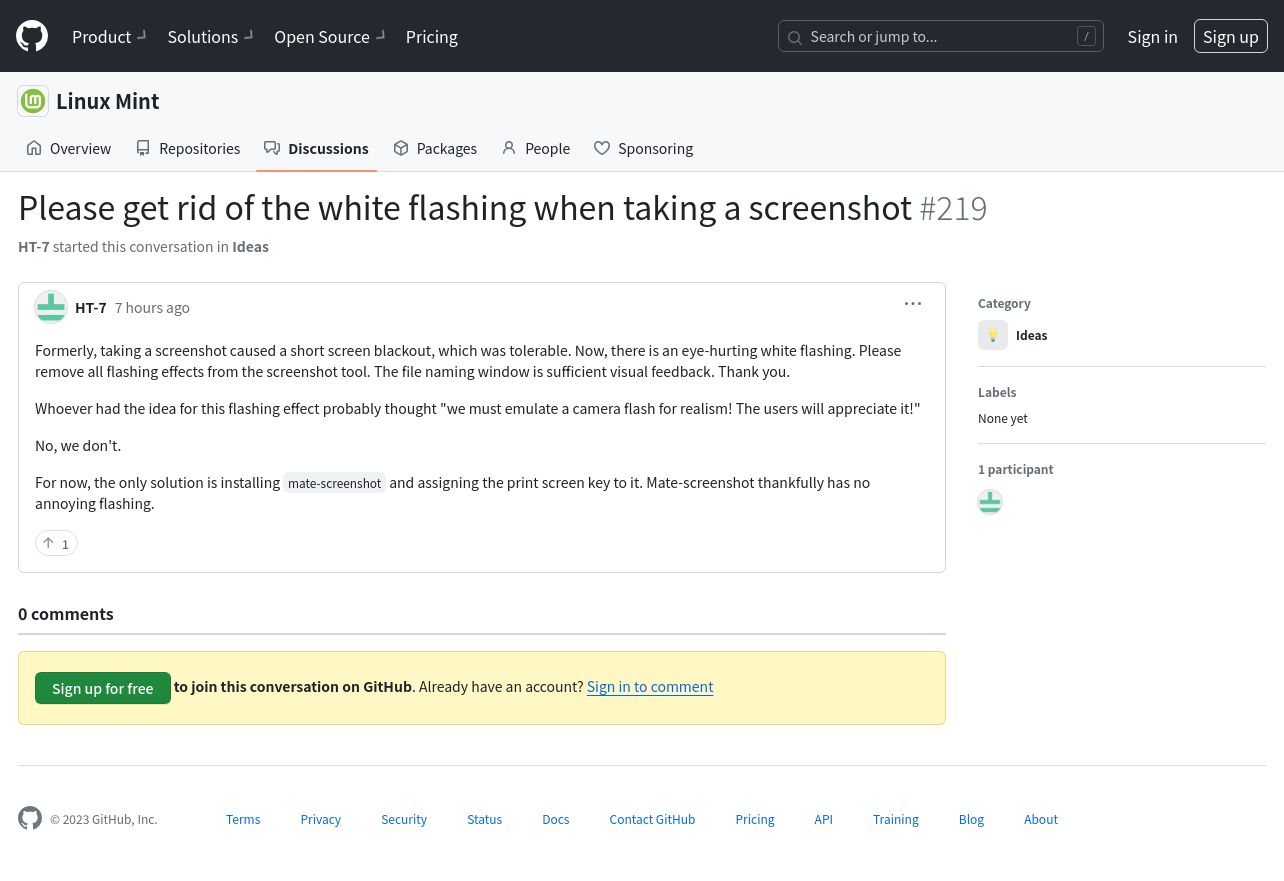The height and width of the screenshot is (881, 1284).
Task: Focus the Search or jump to field
Action: (941, 36)
